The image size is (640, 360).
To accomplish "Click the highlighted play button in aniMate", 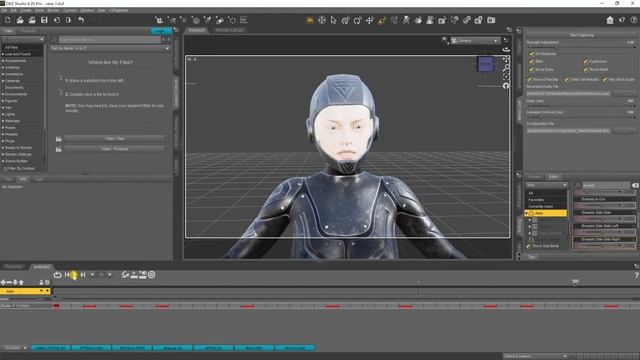I will pyautogui.click(x=74, y=275).
